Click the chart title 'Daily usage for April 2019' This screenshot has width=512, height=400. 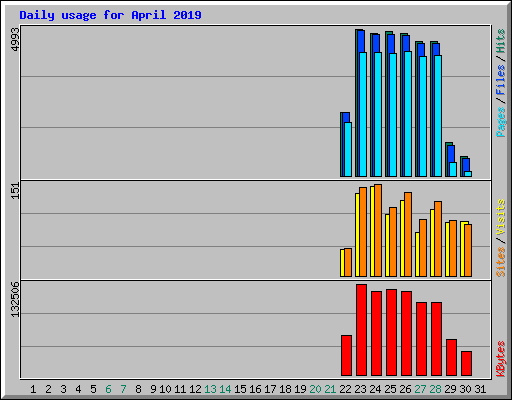tap(110, 15)
